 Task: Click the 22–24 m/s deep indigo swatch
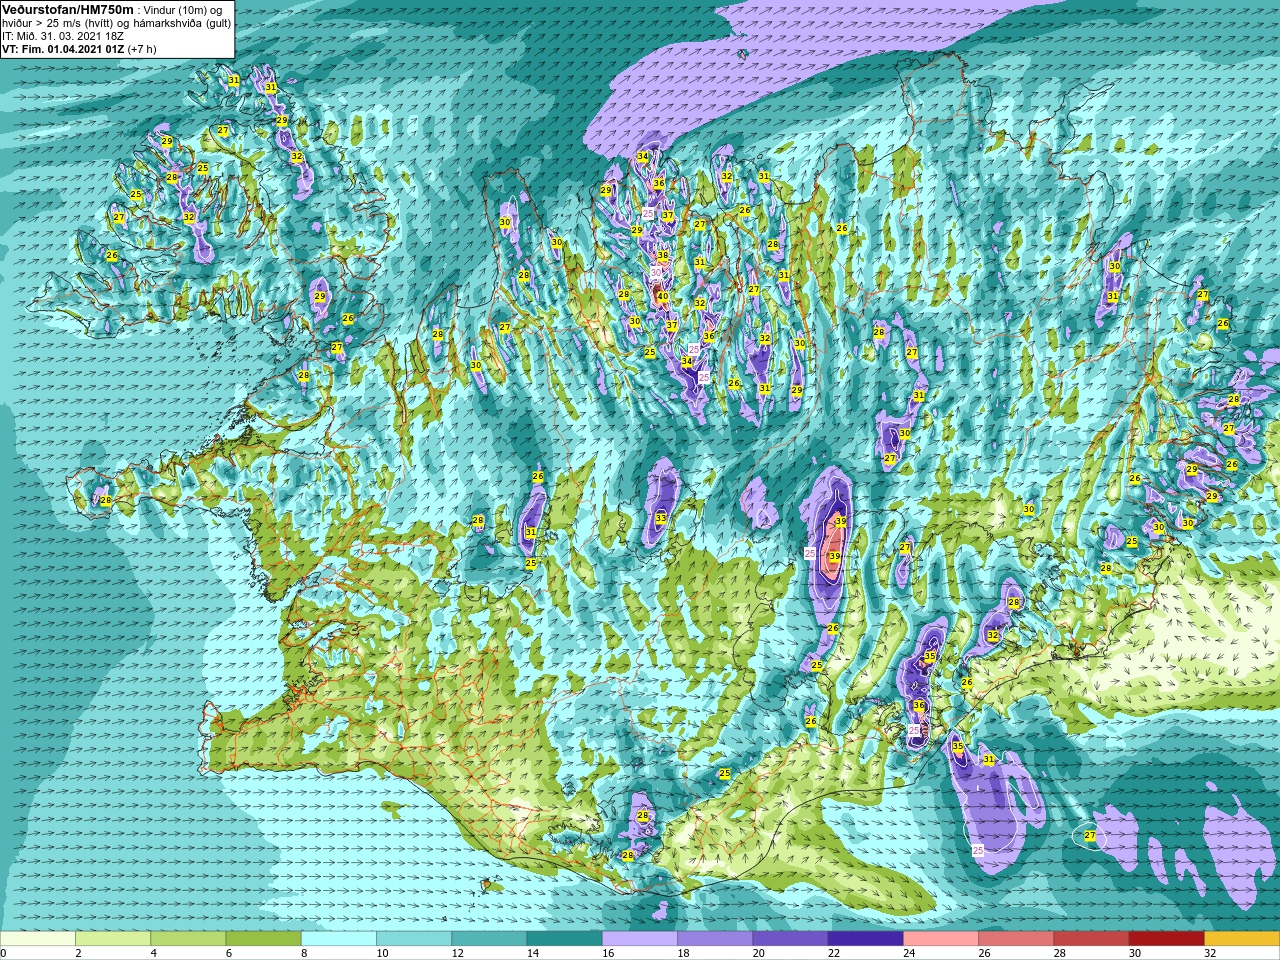865,939
